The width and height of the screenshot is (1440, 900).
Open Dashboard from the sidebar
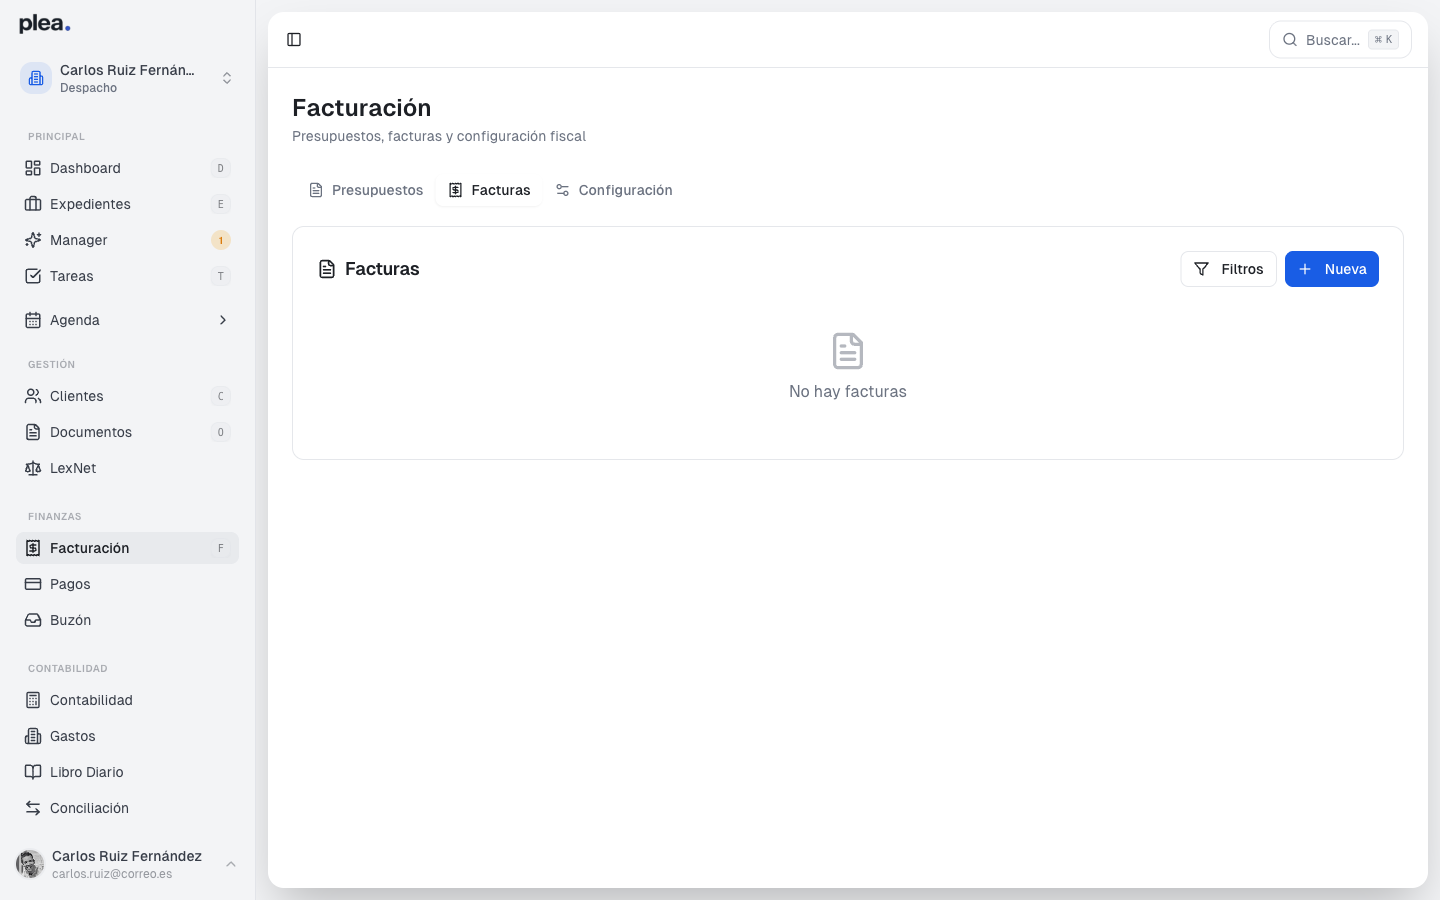click(x=127, y=168)
